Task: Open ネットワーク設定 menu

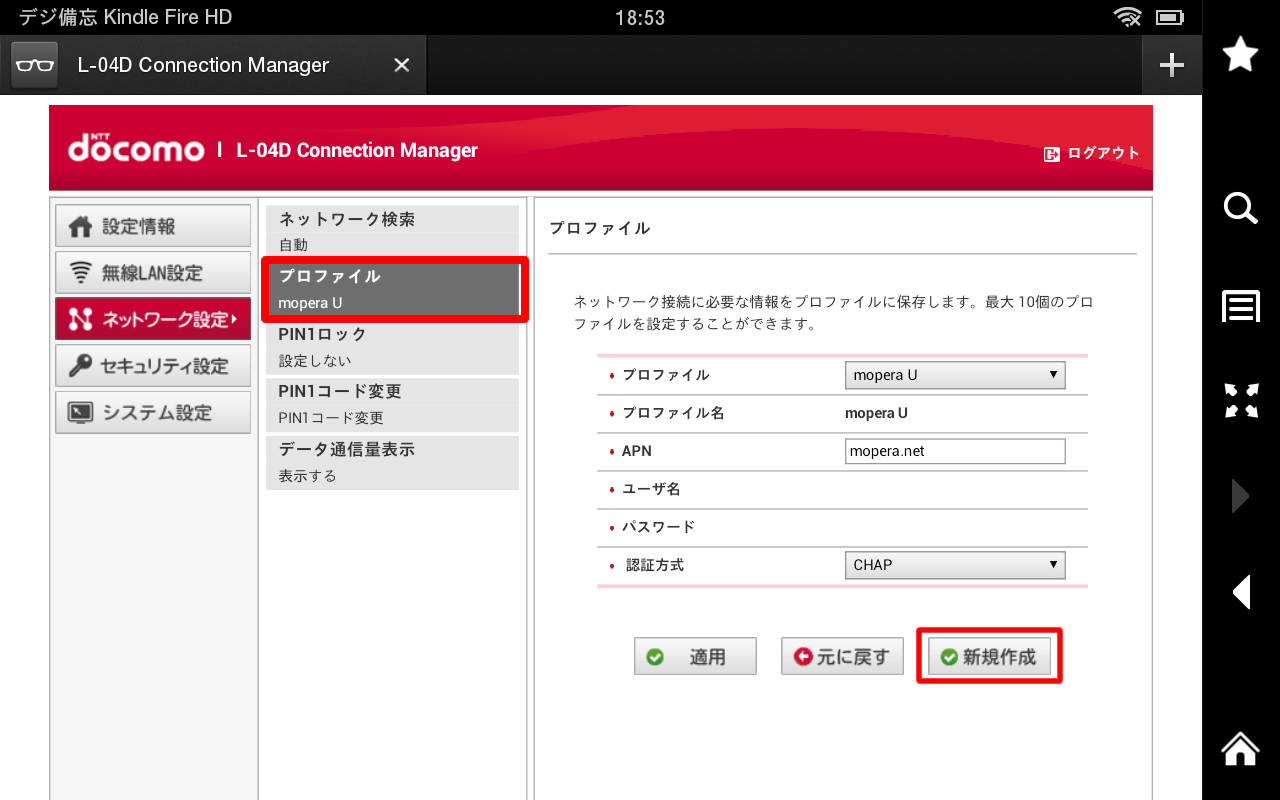Action: [153, 319]
